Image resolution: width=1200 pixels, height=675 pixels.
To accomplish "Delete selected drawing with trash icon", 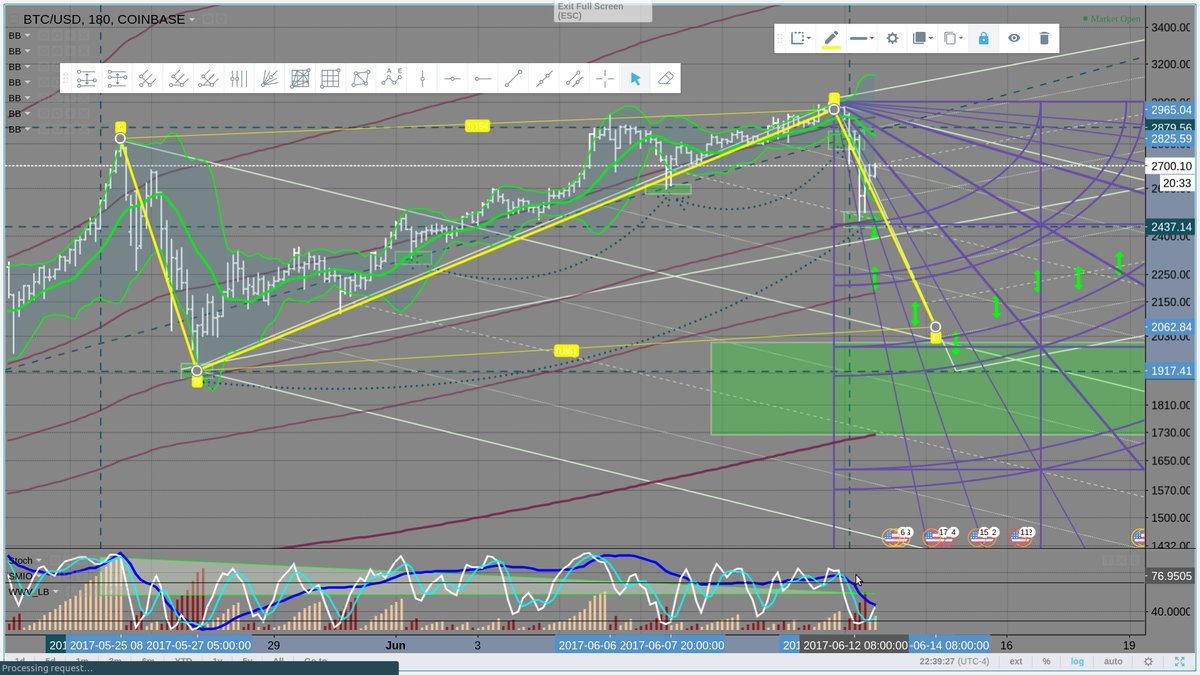I will (1044, 38).
